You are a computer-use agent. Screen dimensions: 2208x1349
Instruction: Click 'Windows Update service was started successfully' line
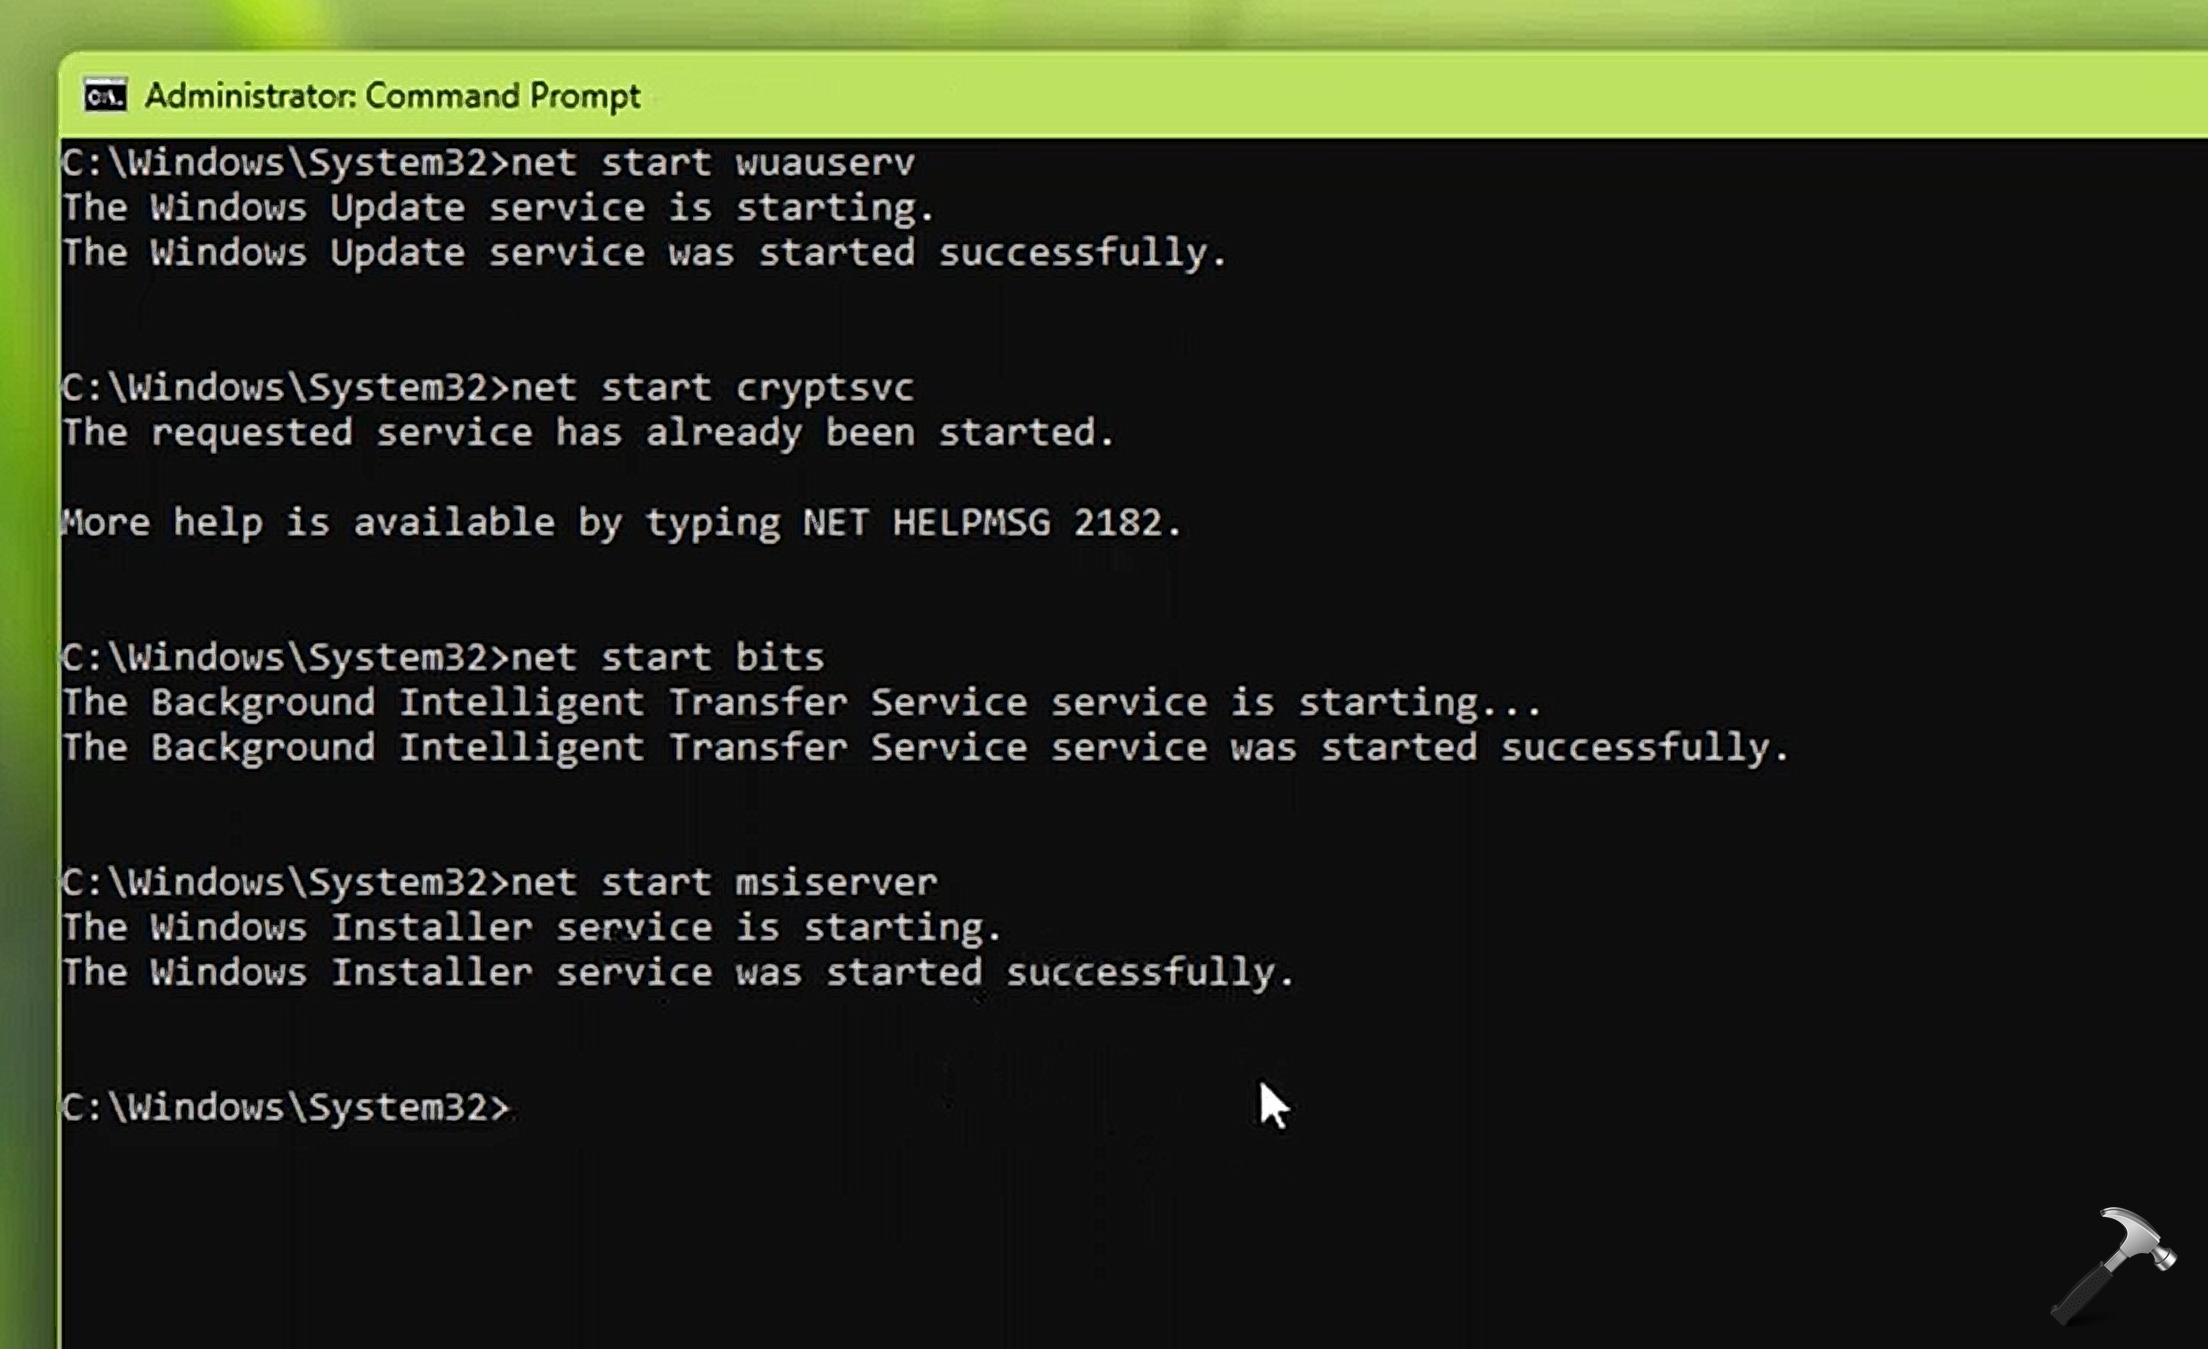tap(644, 253)
